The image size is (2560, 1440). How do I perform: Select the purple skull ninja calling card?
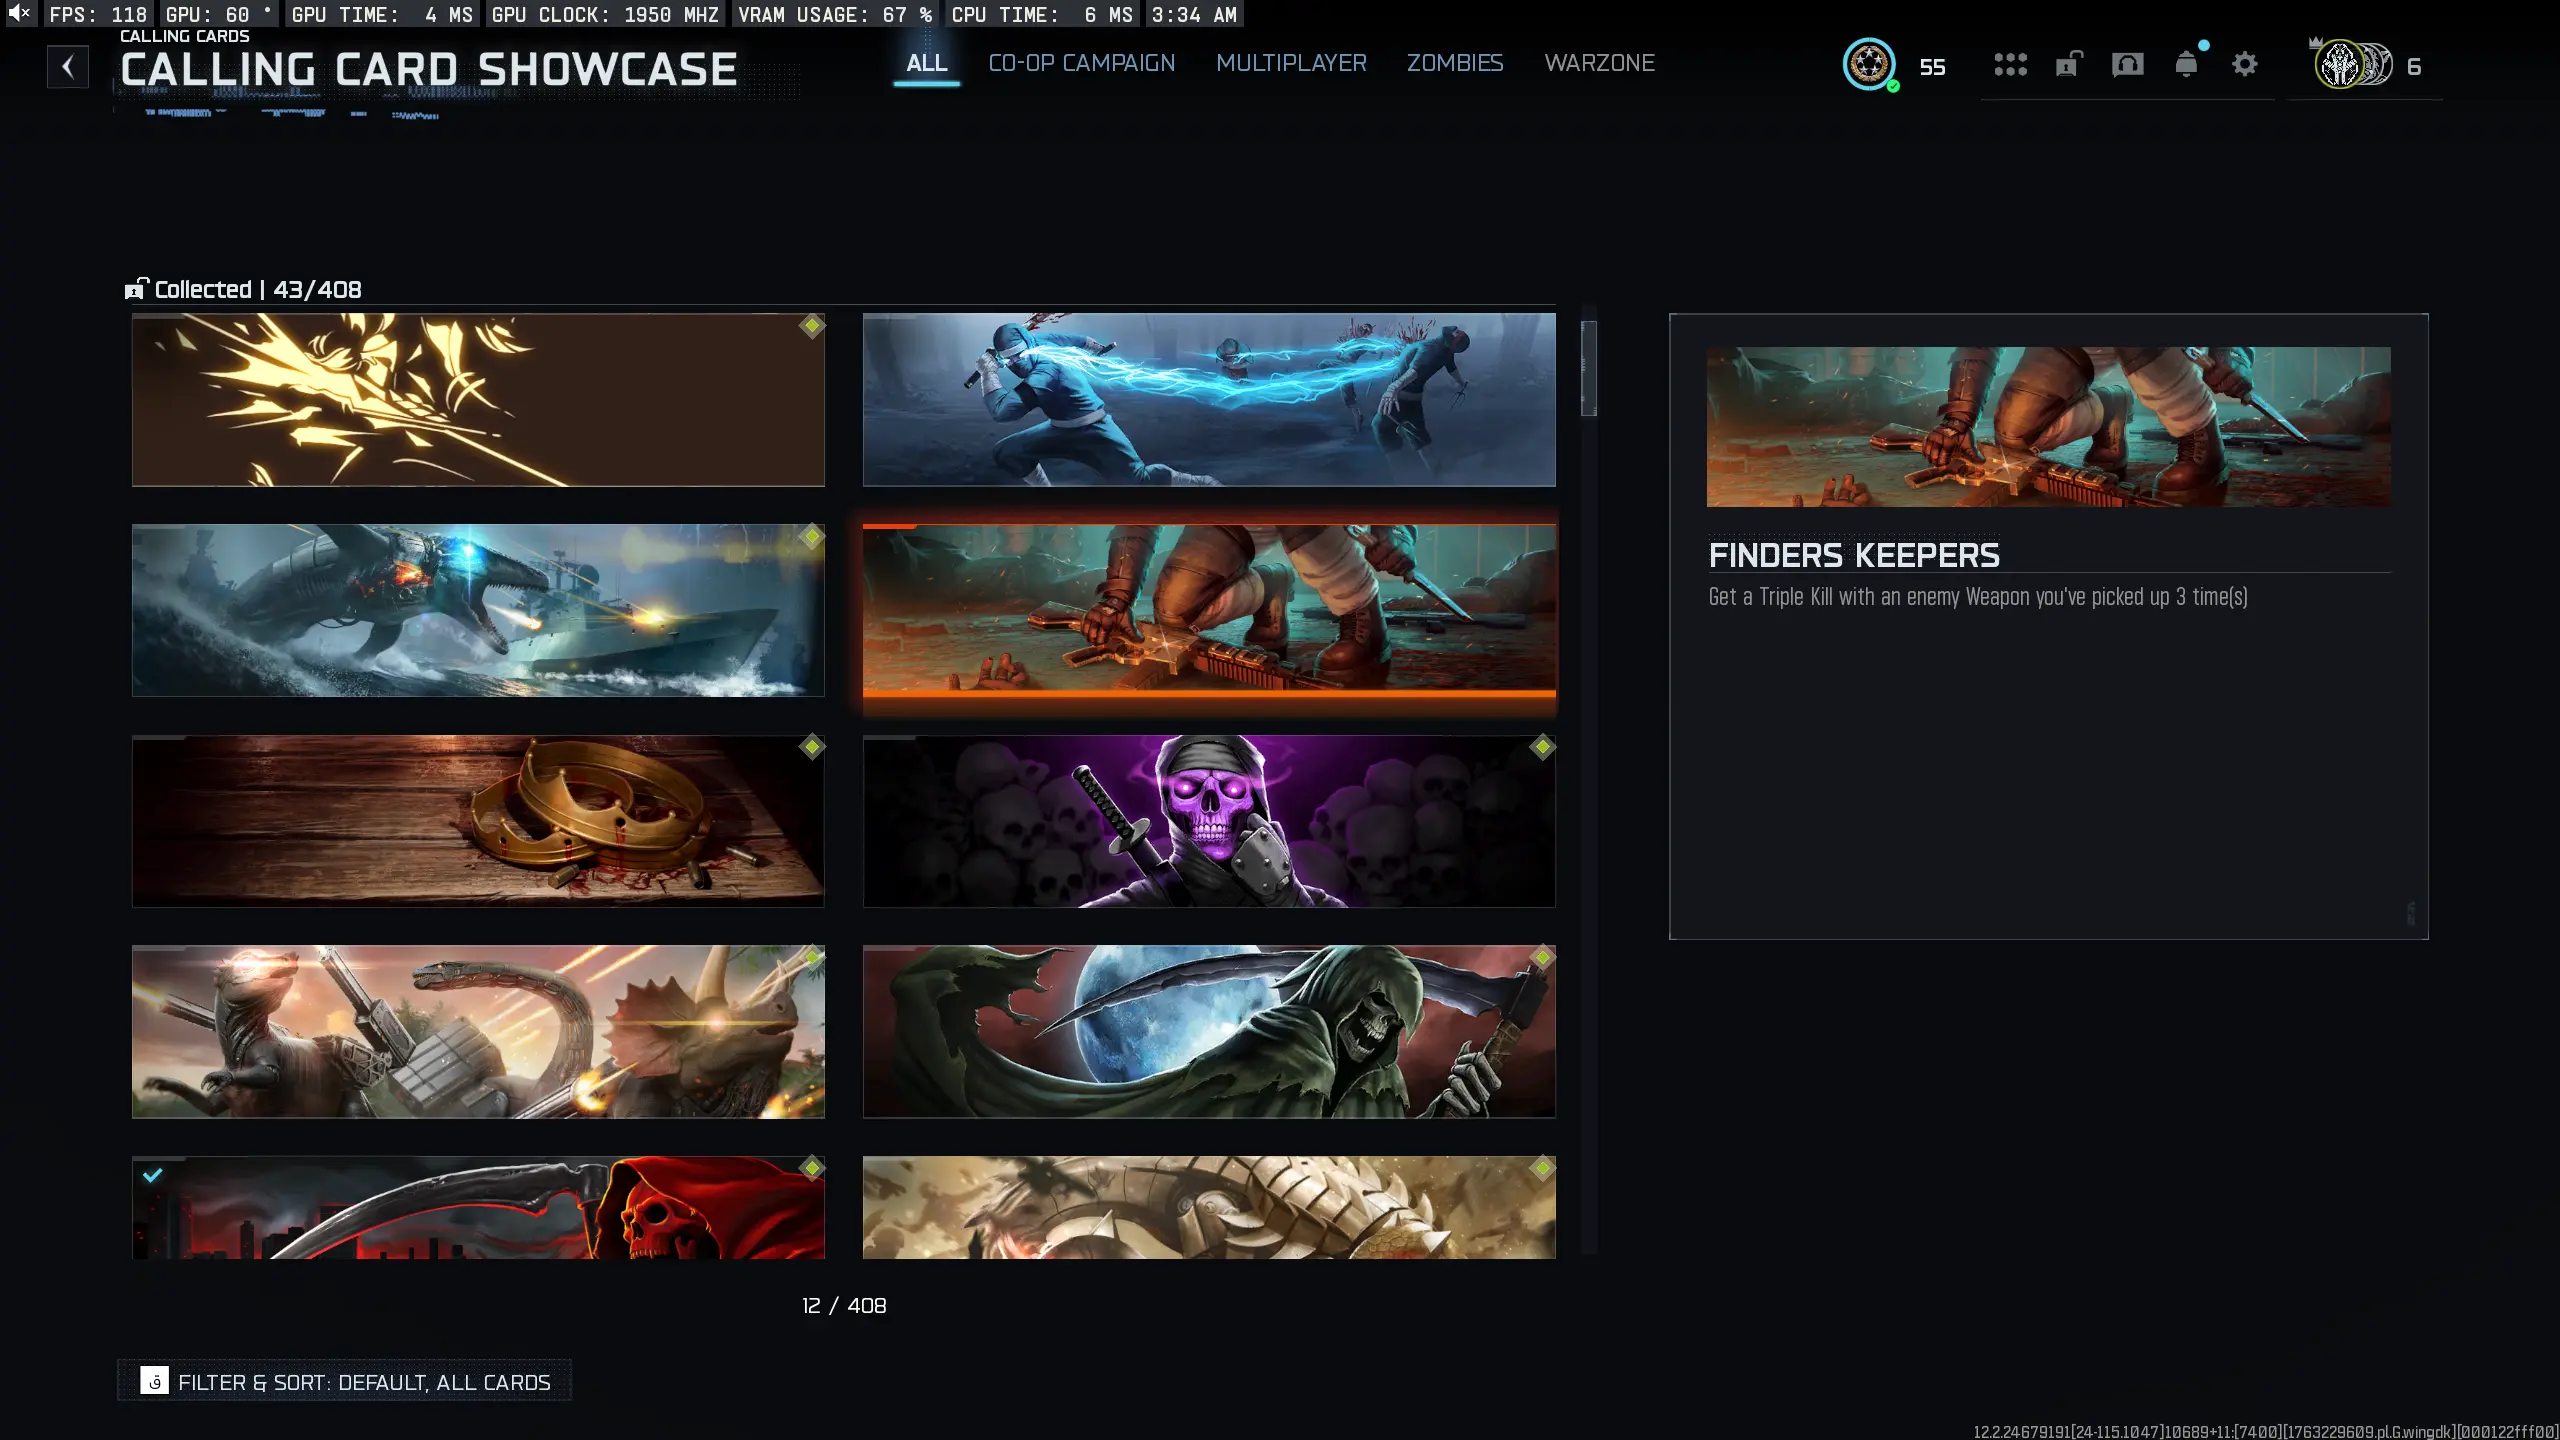pos(1209,821)
